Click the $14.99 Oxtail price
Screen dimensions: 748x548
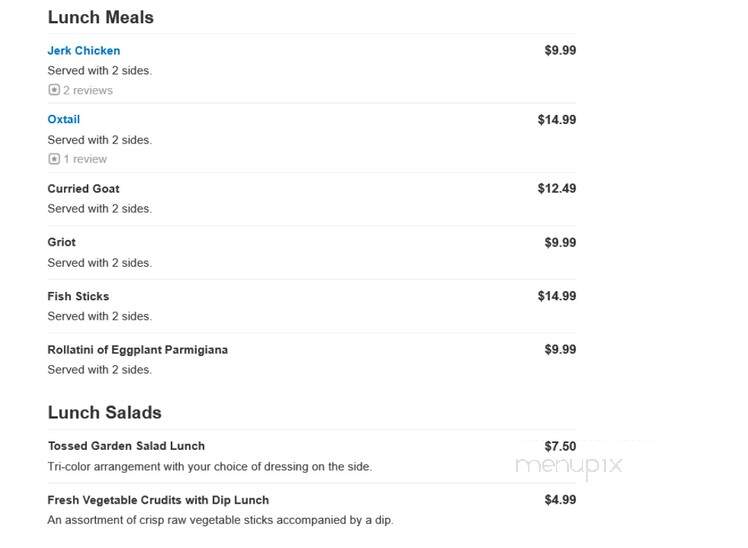coord(557,119)
